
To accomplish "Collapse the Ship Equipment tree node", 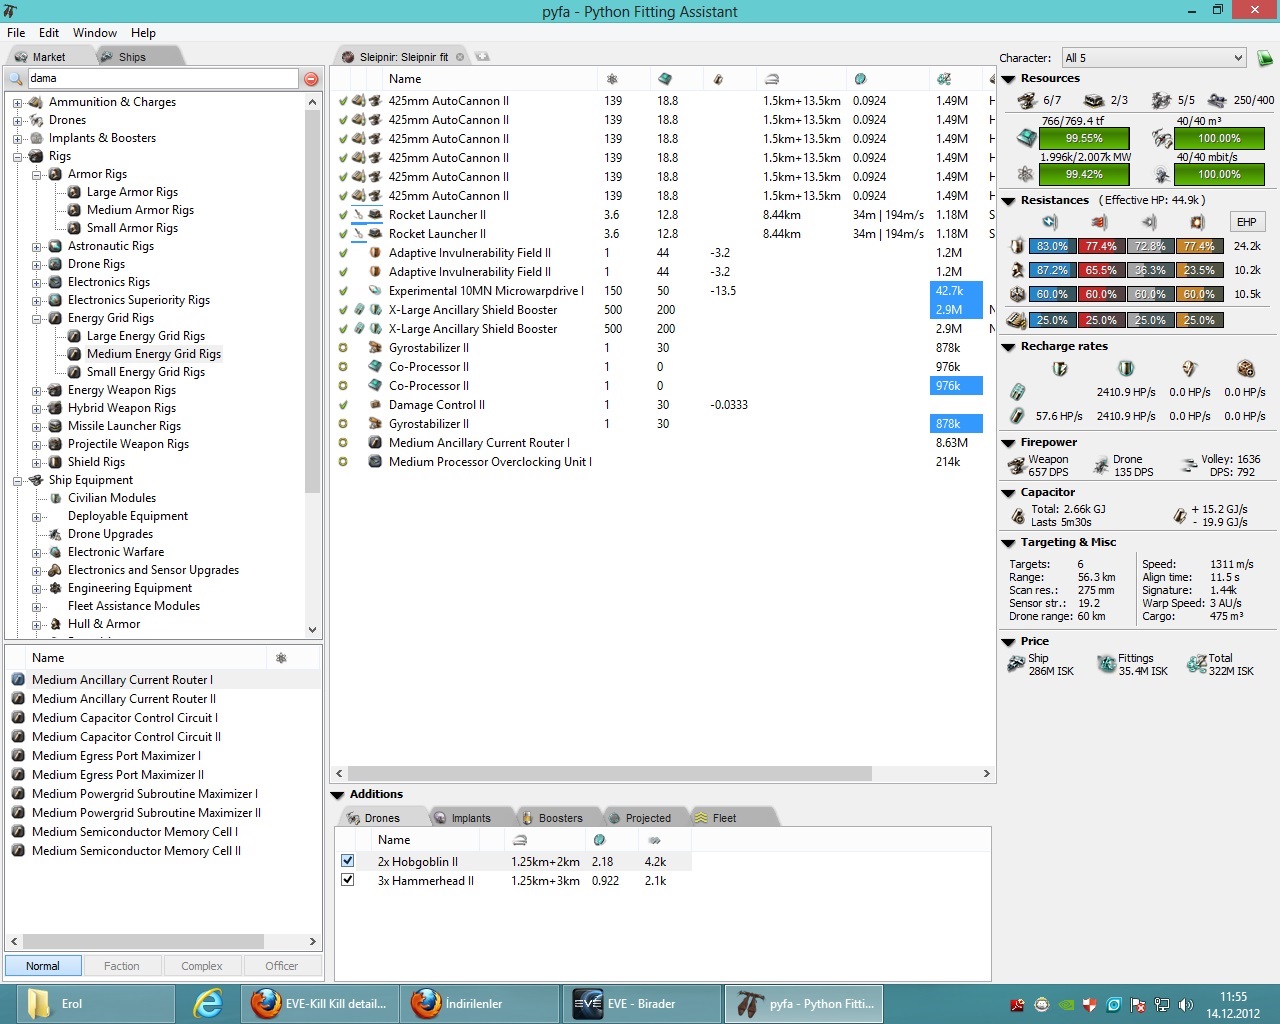I will point(17,480).
